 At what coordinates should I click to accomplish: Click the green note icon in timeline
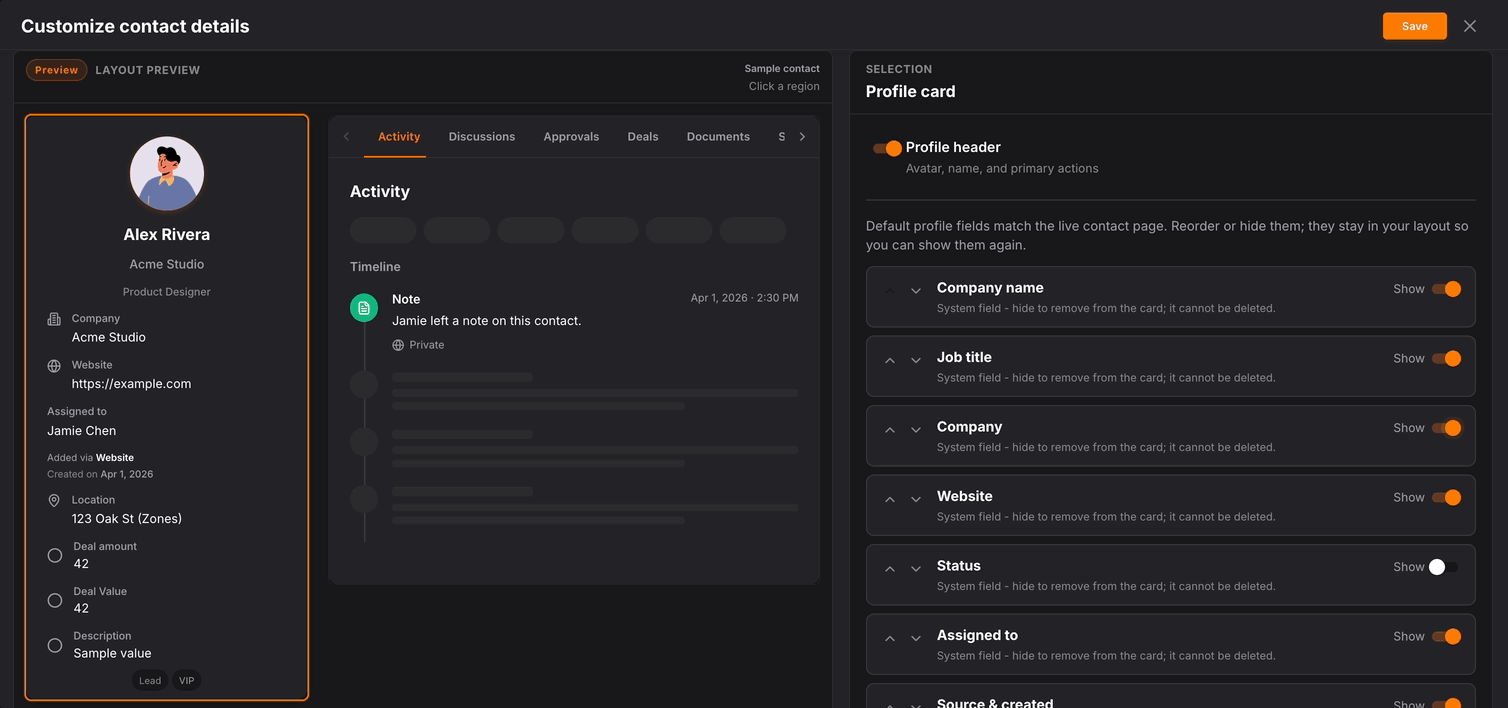coord(364,308)
